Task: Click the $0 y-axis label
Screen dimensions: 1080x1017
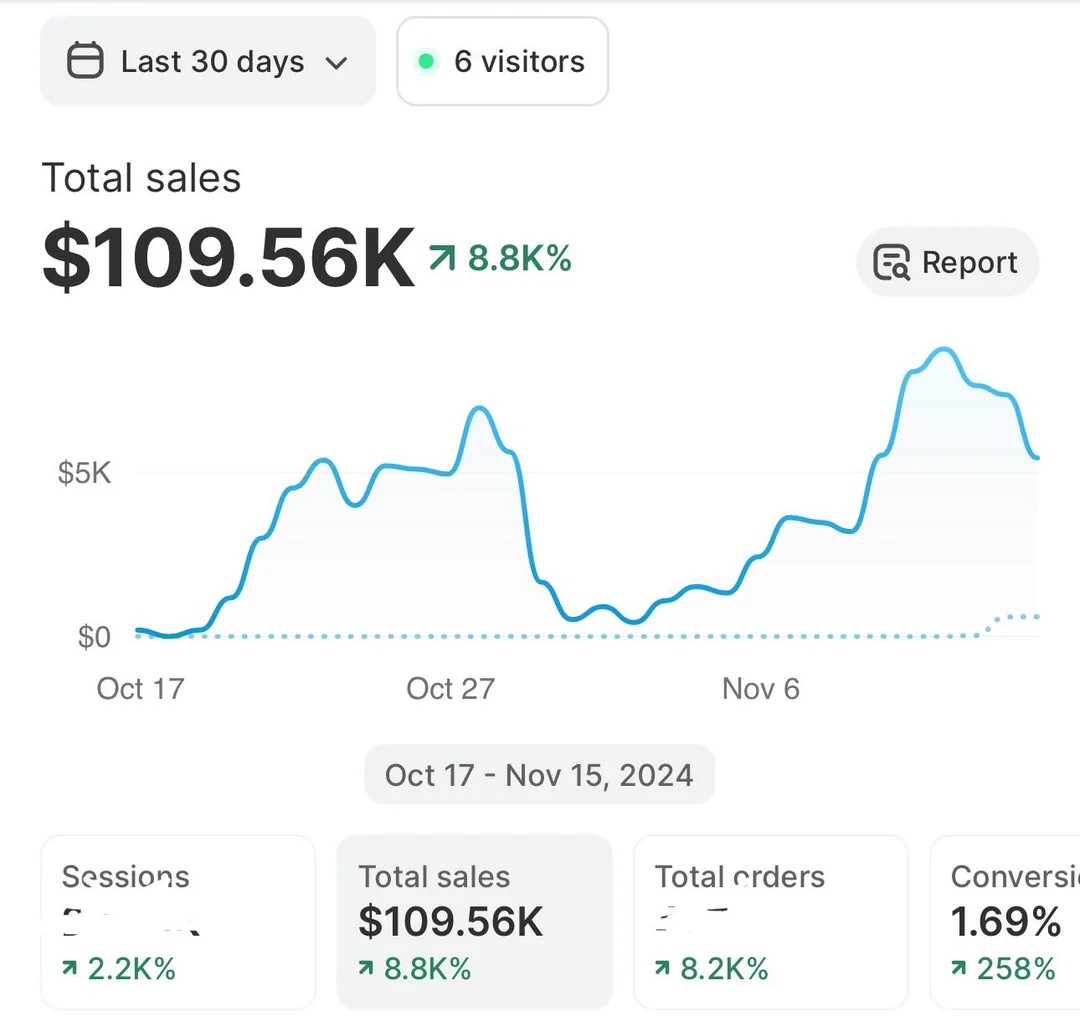Action: 94,637
